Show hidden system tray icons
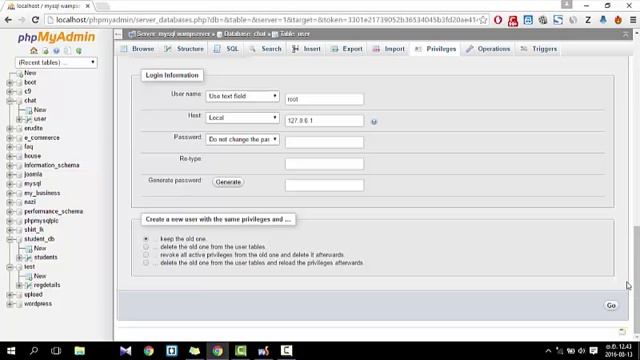Viewport: 640px width, 360px height. [x=548, y=351]
